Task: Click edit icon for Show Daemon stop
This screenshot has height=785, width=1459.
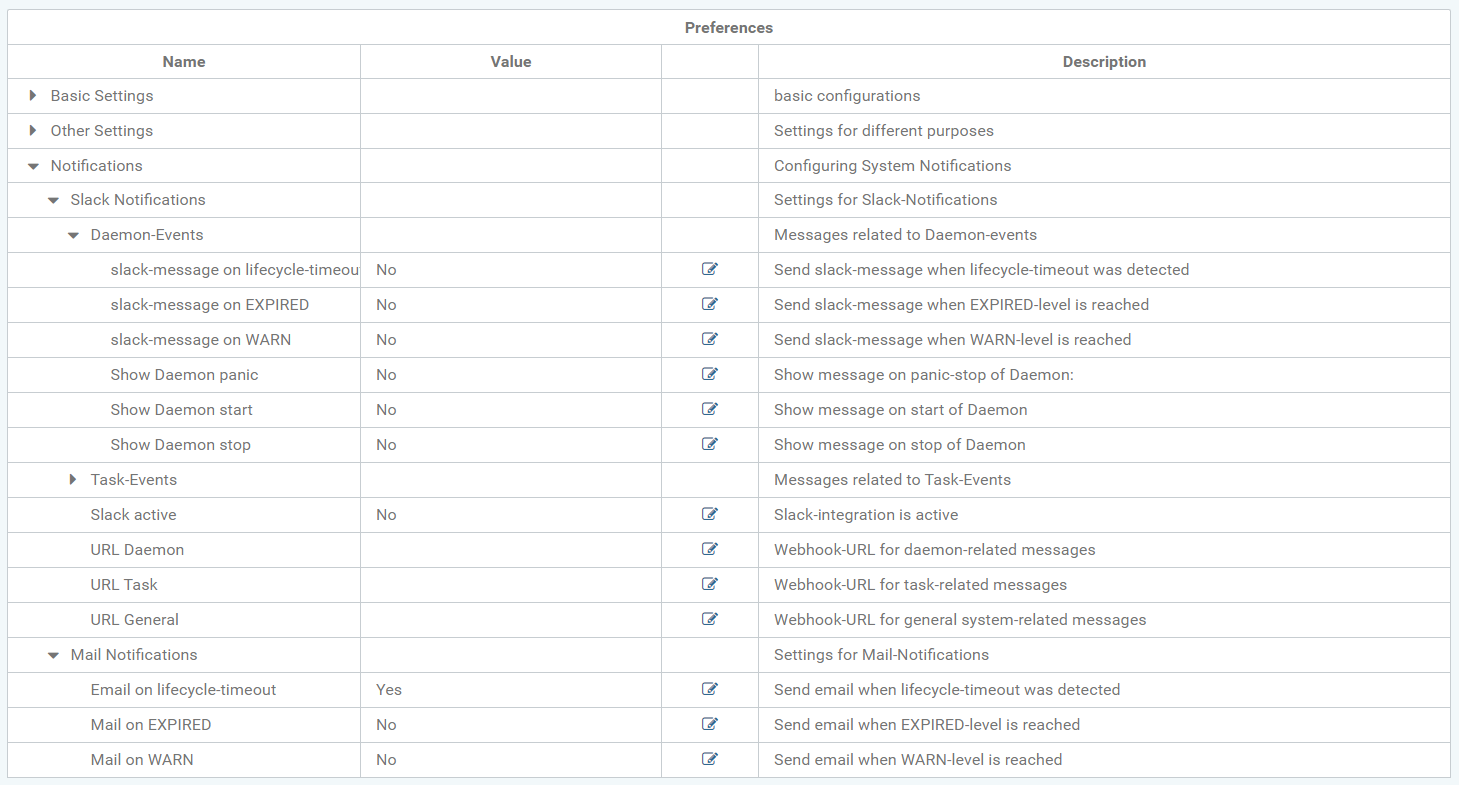Action: [710, 444]
